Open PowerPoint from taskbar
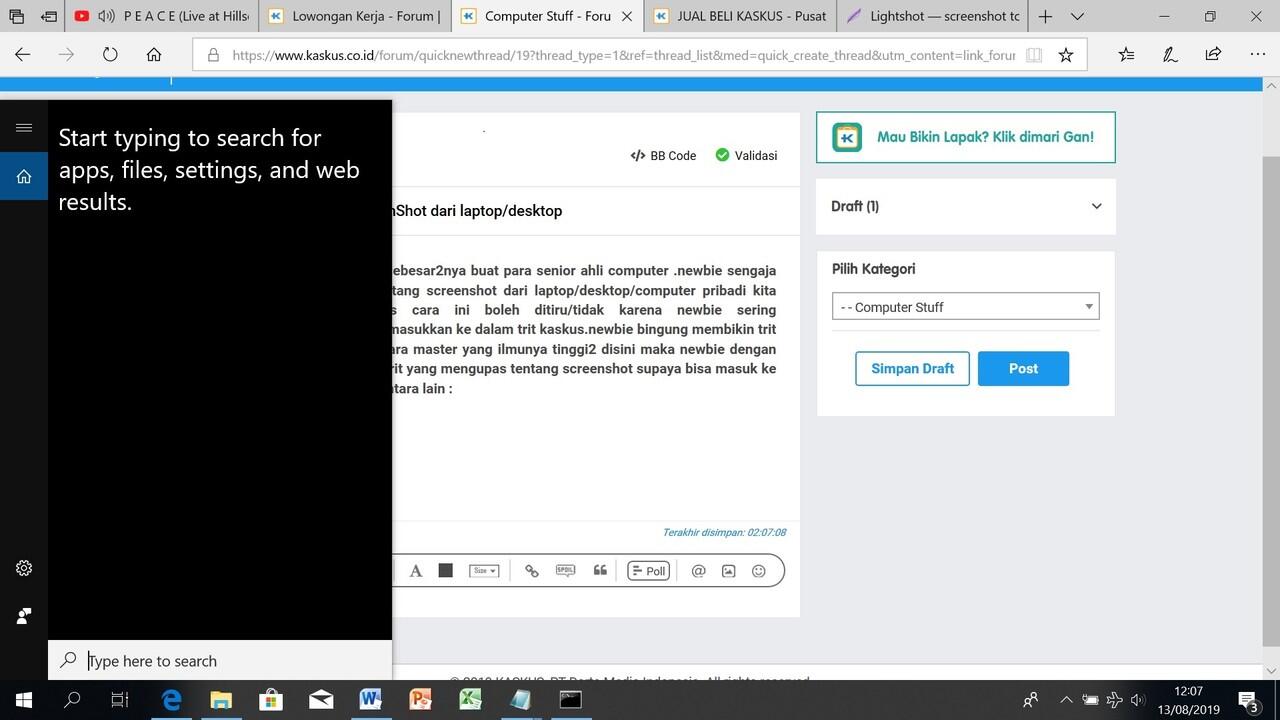This screenshot has width=1280, height=720. click(x=421, y=700)
